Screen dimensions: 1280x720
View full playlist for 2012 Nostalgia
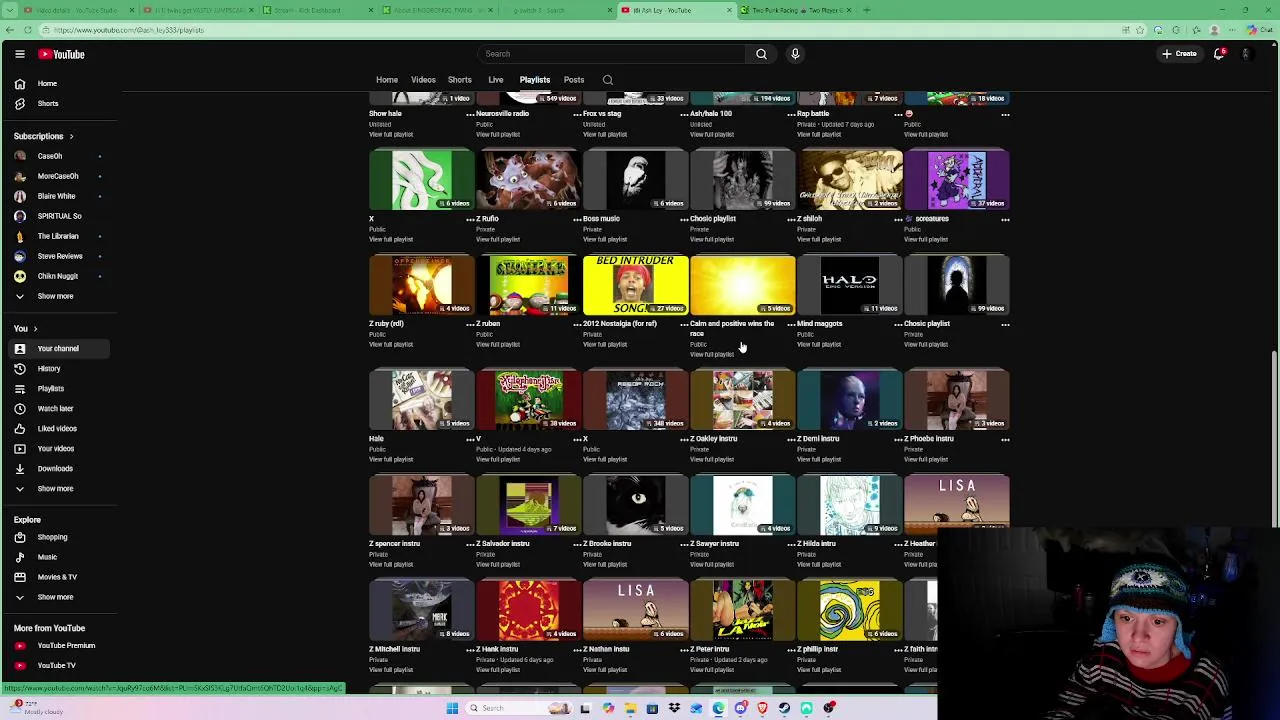coord(605,345)
